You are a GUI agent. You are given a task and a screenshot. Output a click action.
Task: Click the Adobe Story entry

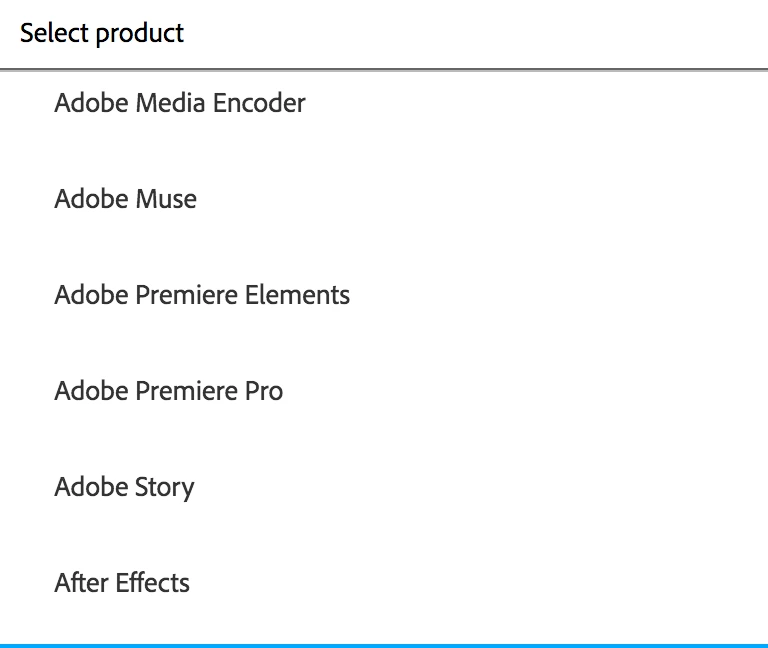[x=124, y=487]
